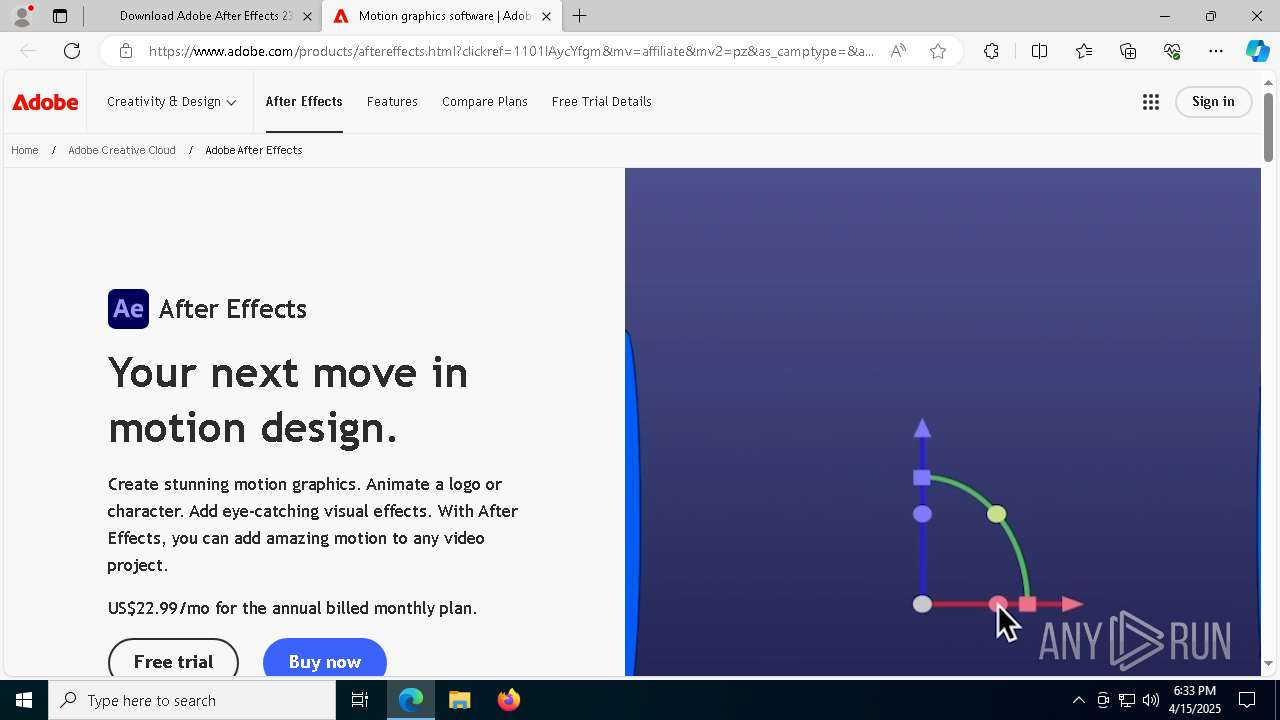Open the taskbar clock and date
Screen dimensions: 1280x720
click(x=1195, y=700)
